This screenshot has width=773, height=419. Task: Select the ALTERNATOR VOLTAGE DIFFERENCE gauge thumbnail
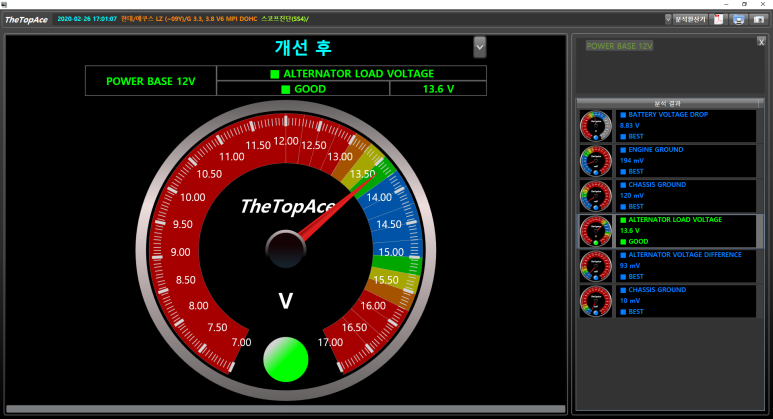tap(596, 266)
